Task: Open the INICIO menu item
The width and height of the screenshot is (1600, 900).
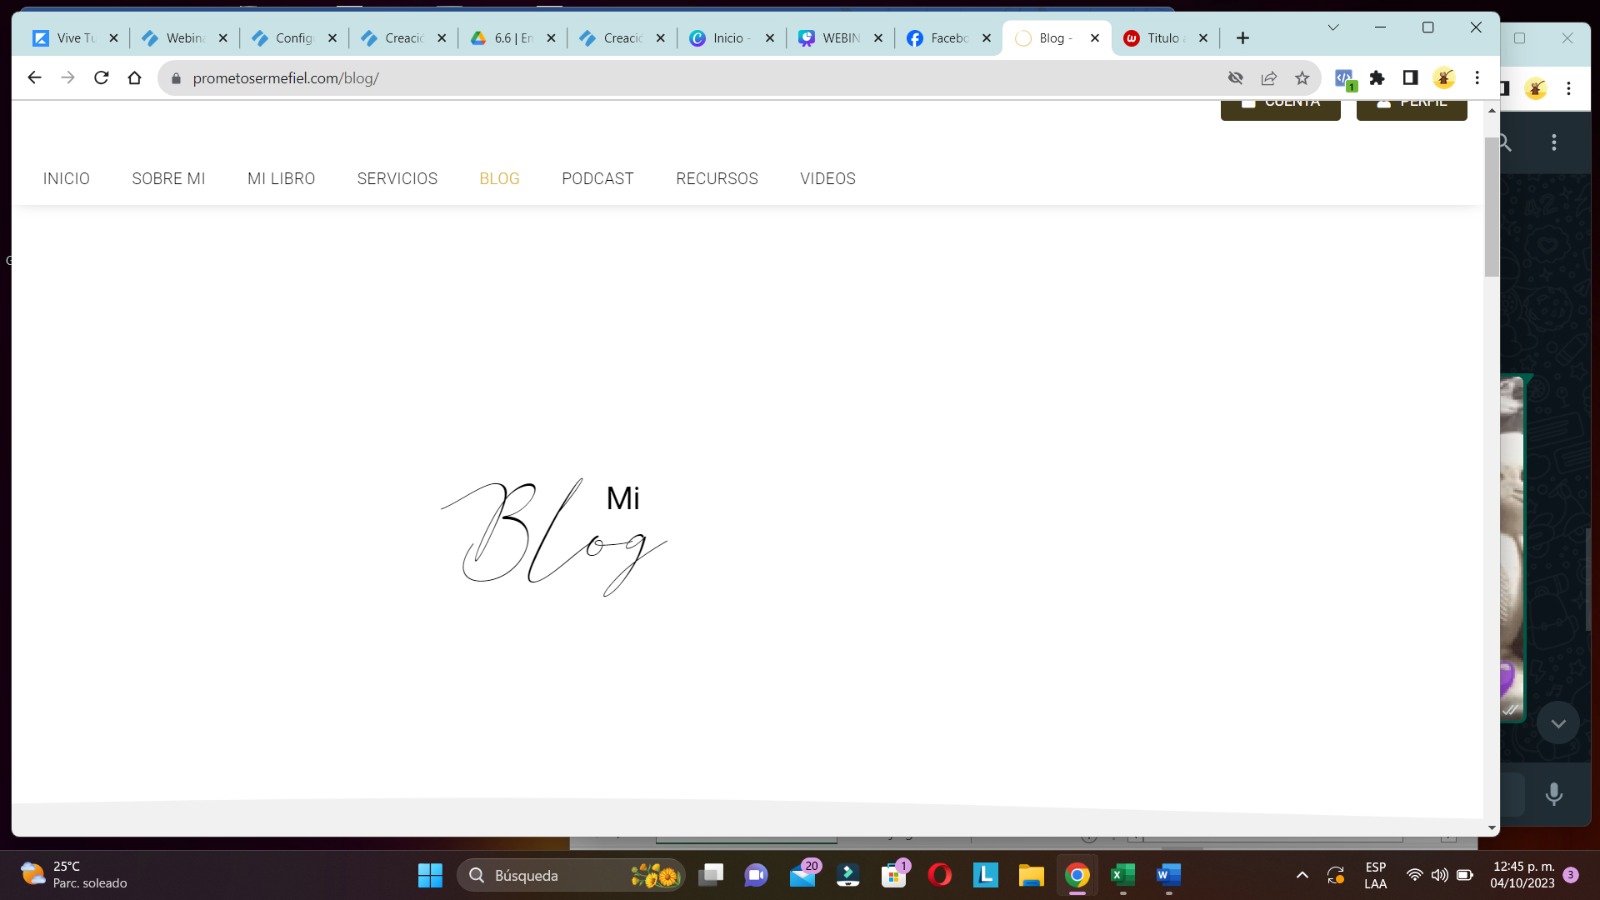Action: point(66,179)
